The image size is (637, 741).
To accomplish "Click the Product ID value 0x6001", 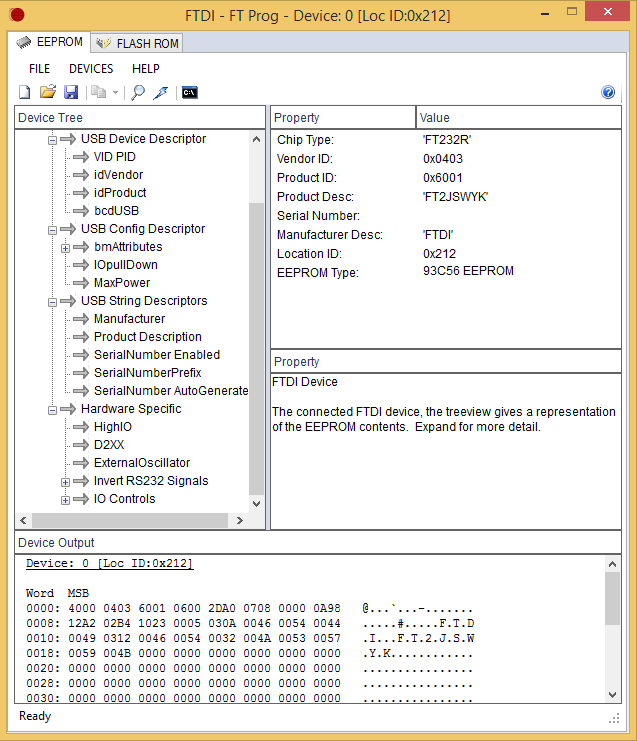I will [x=443, y=178].
